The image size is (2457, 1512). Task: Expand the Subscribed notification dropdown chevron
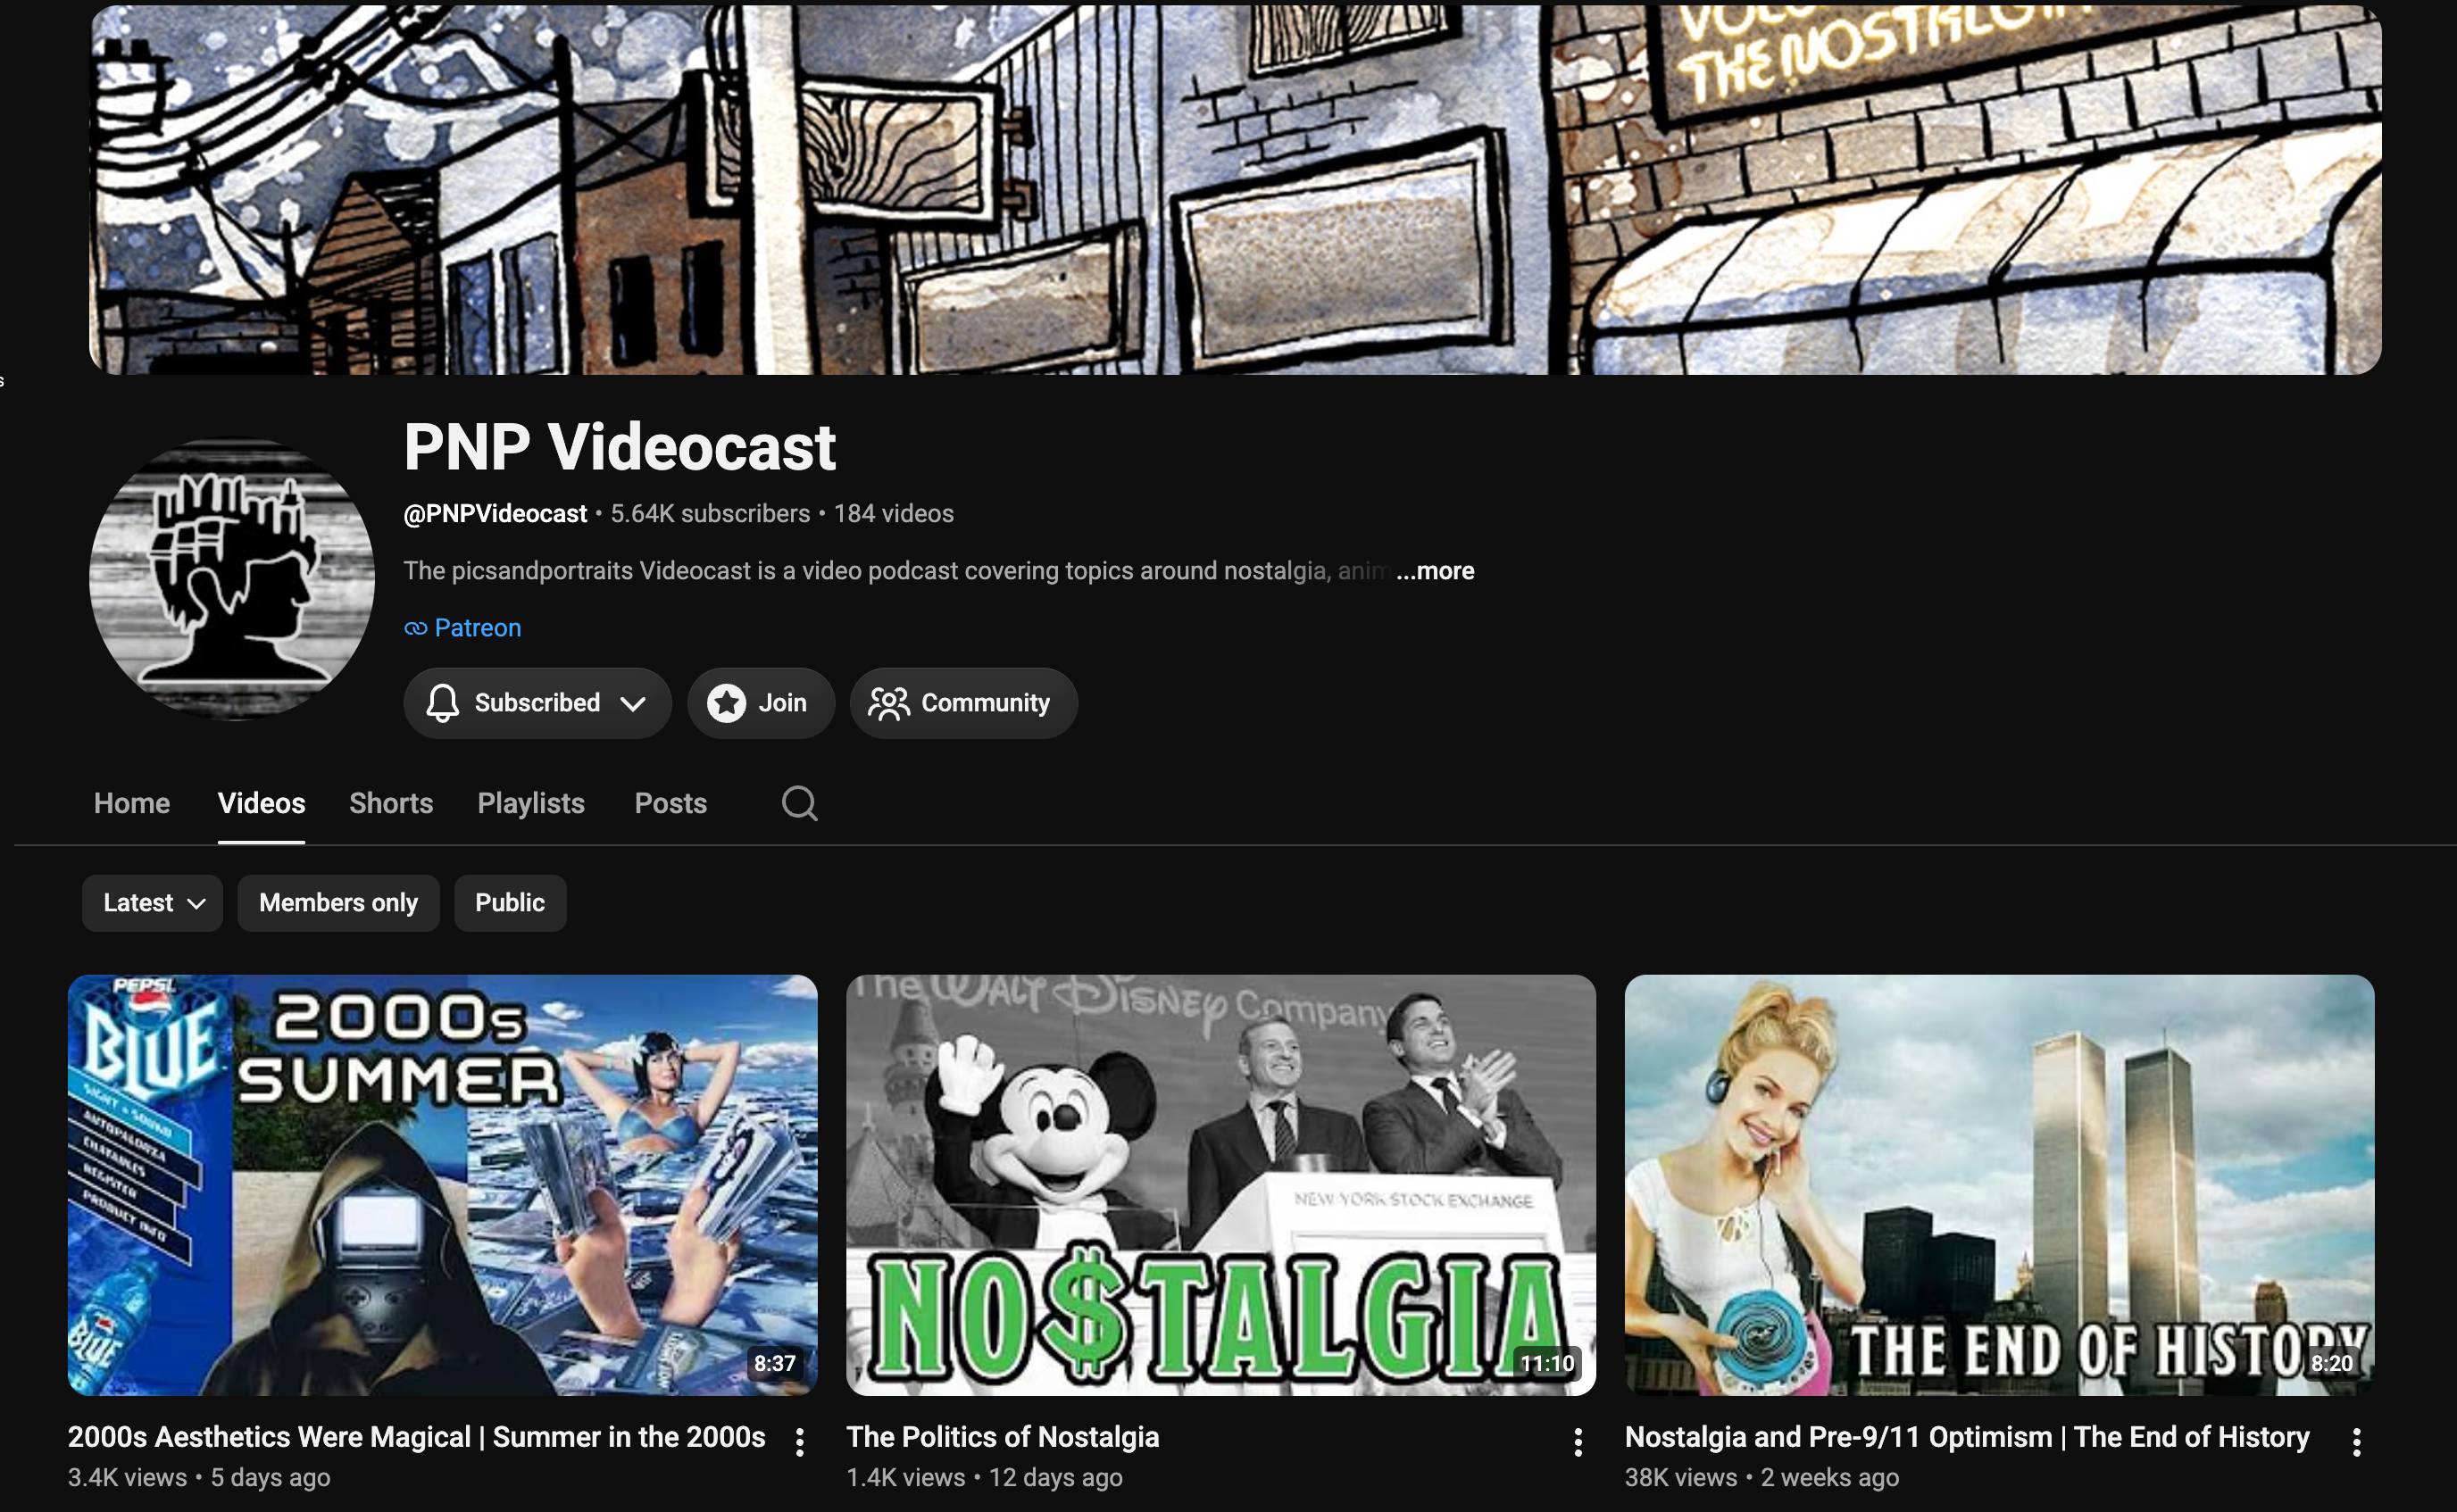[632, 704]
